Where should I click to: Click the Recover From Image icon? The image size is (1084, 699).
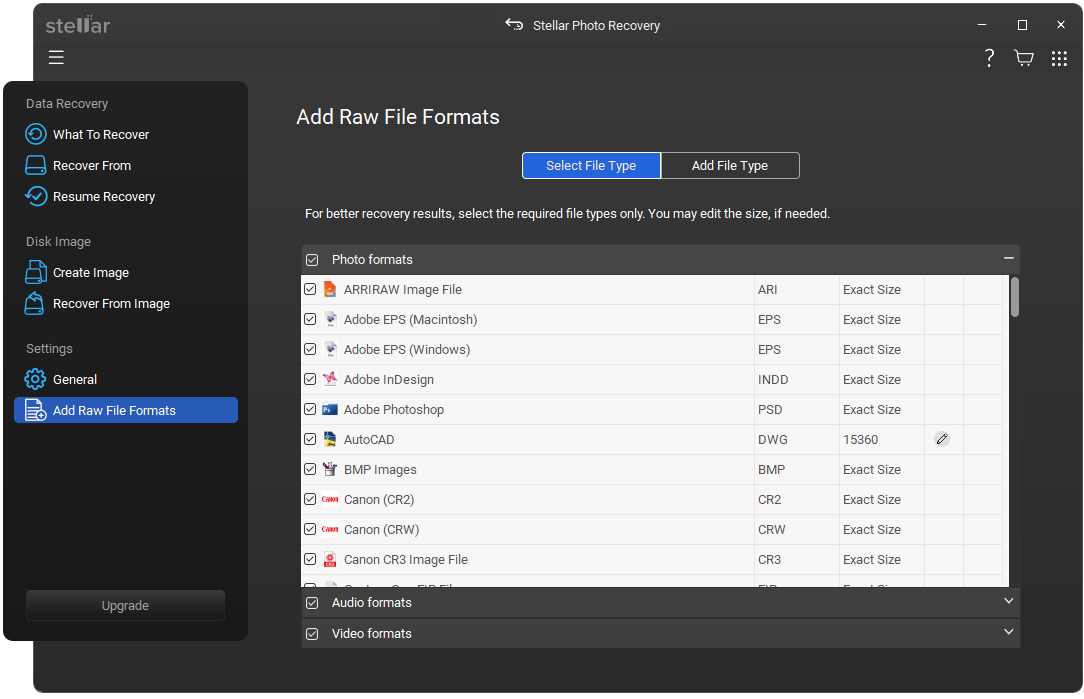click(35, 304)
